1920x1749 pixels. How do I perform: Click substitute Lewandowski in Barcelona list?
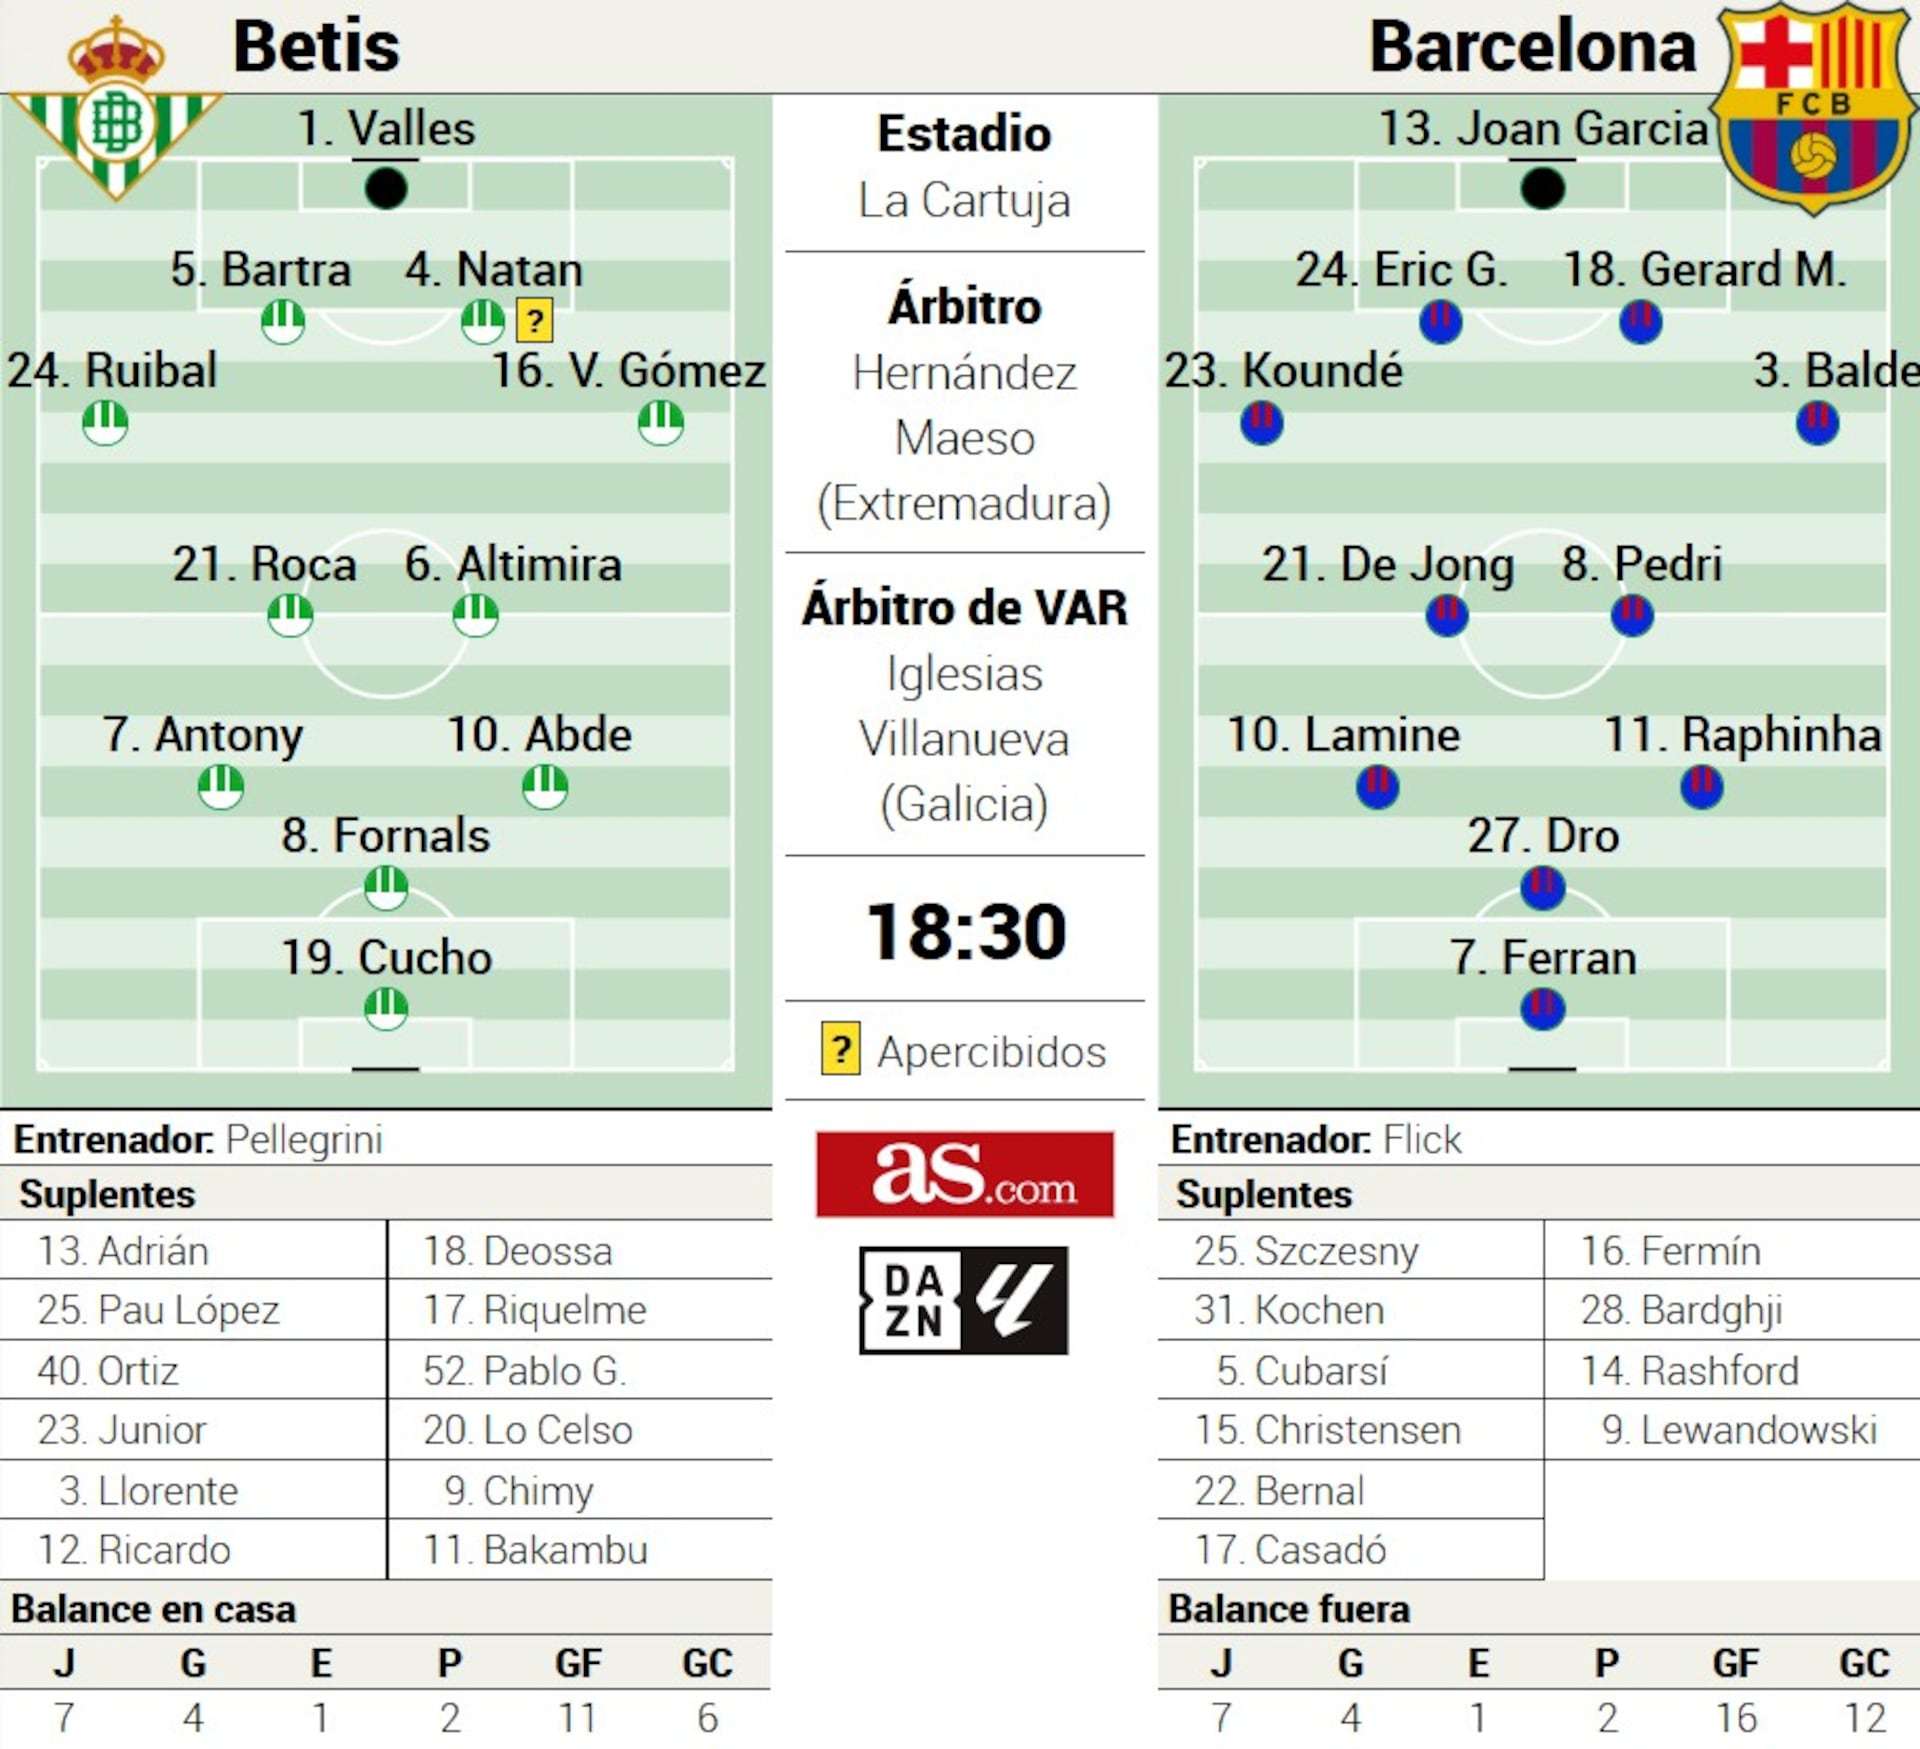pos(1739,1429)
